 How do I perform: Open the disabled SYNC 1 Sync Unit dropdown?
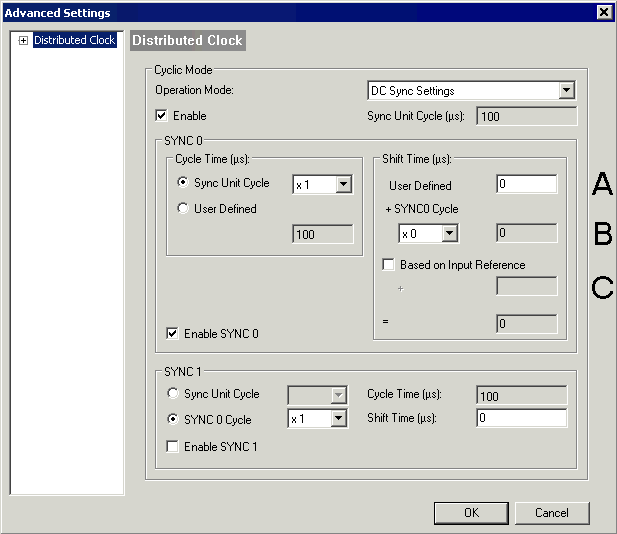point(338,395)
